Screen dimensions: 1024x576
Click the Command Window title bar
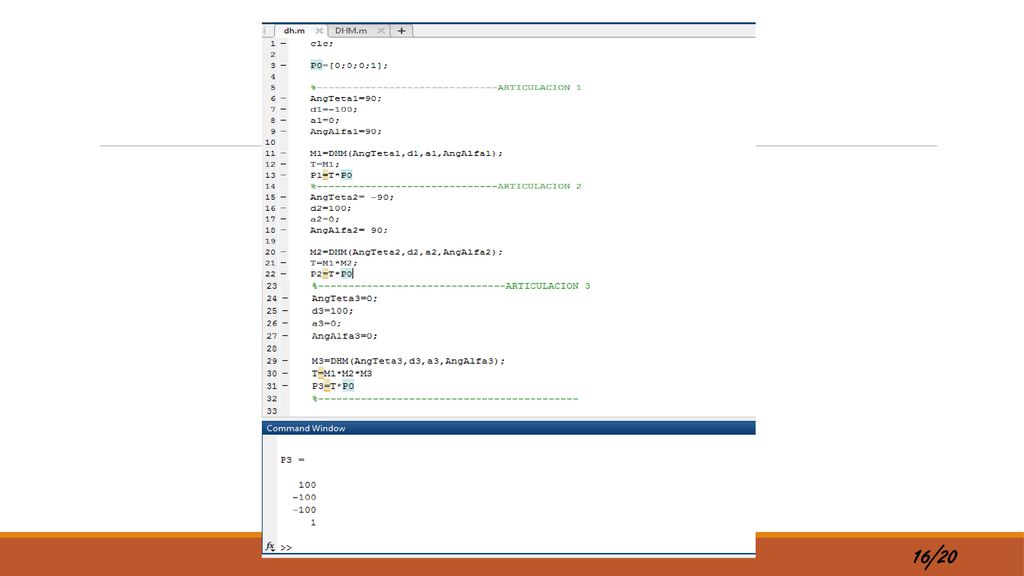point(509,428)
